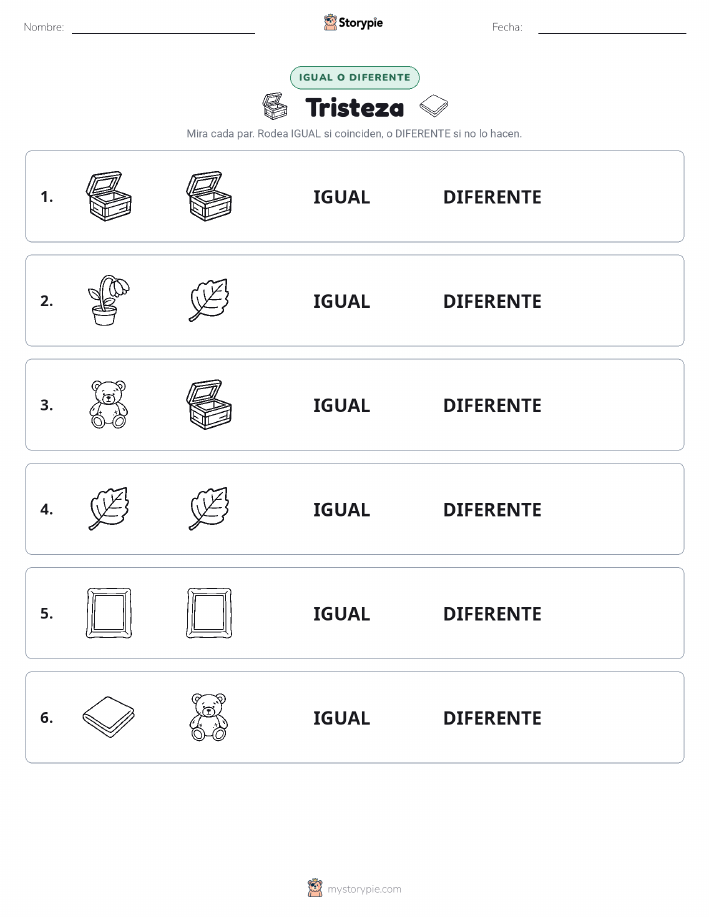Click the first picture frame in row 5
This screenshot has height=917, width=709.
tap(109, 612)
